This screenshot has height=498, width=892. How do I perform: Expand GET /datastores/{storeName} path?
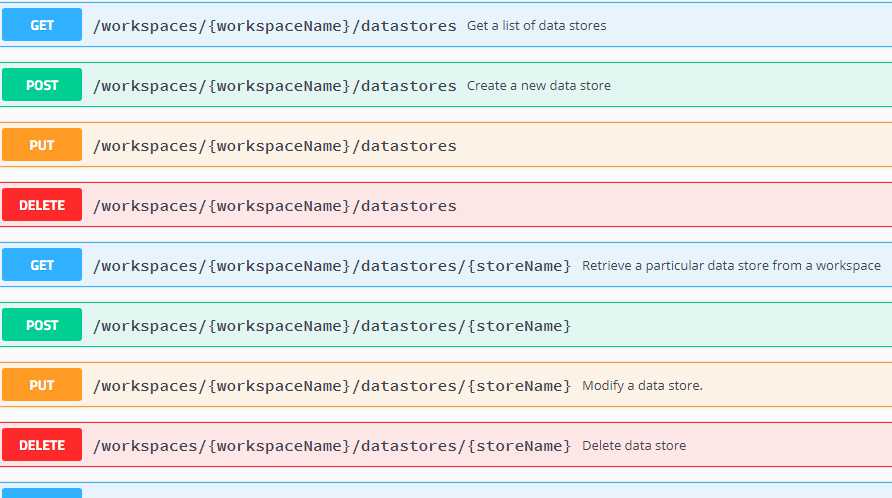click(332, 266)
